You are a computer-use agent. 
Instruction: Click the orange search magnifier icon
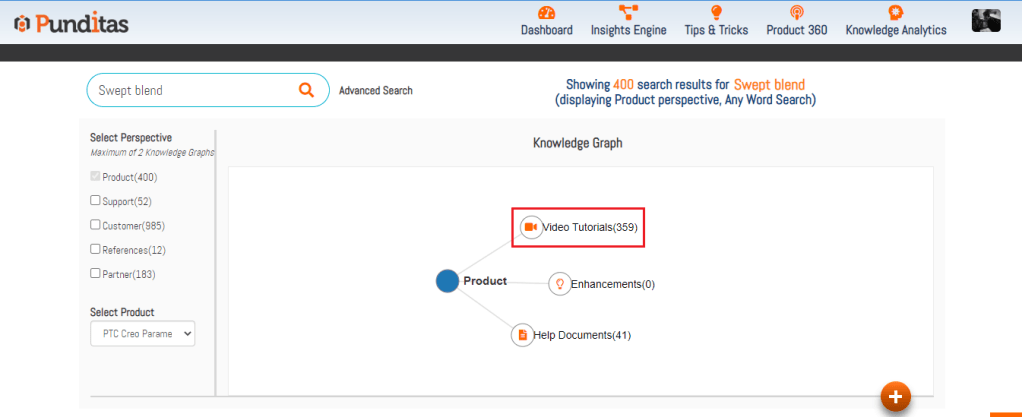(x=306, y=90)
